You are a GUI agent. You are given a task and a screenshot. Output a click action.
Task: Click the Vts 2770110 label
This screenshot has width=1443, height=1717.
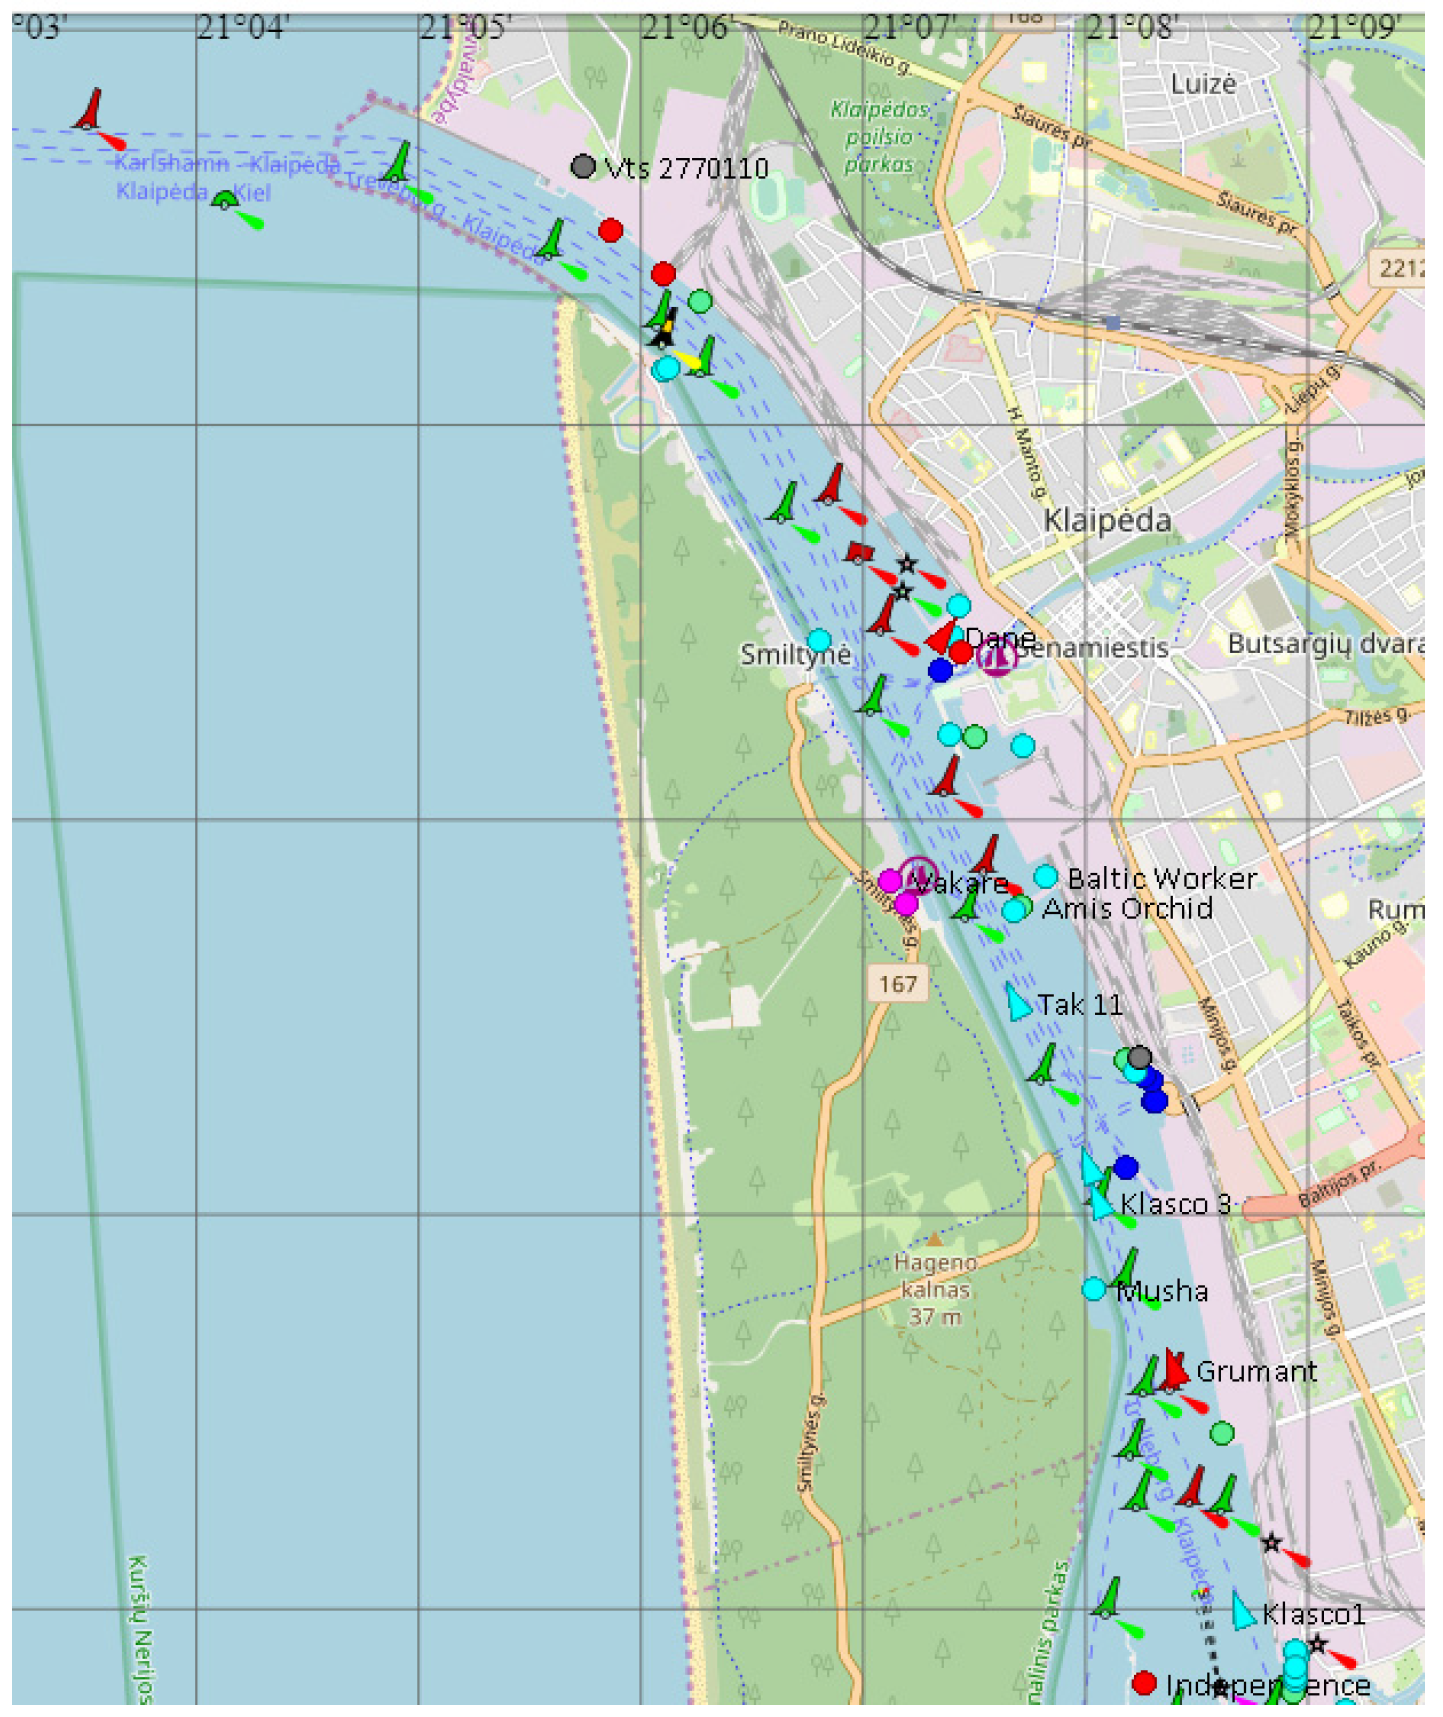coord(687,168)
